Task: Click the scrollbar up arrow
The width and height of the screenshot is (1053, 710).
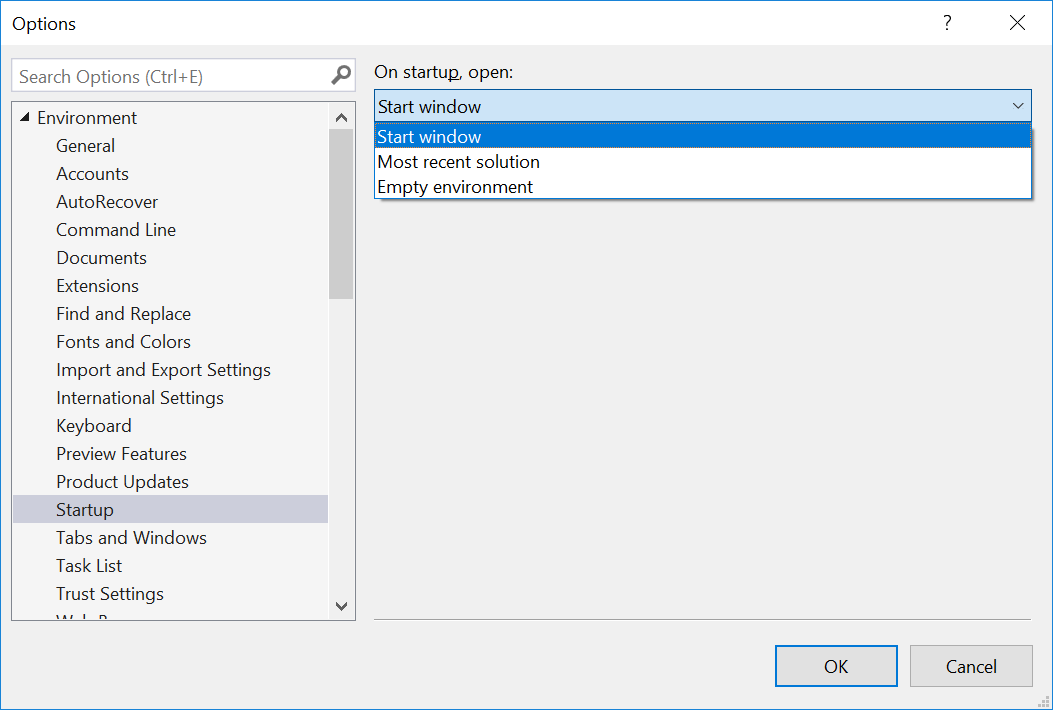Action: pyautogui.click(x=341, y=117)
